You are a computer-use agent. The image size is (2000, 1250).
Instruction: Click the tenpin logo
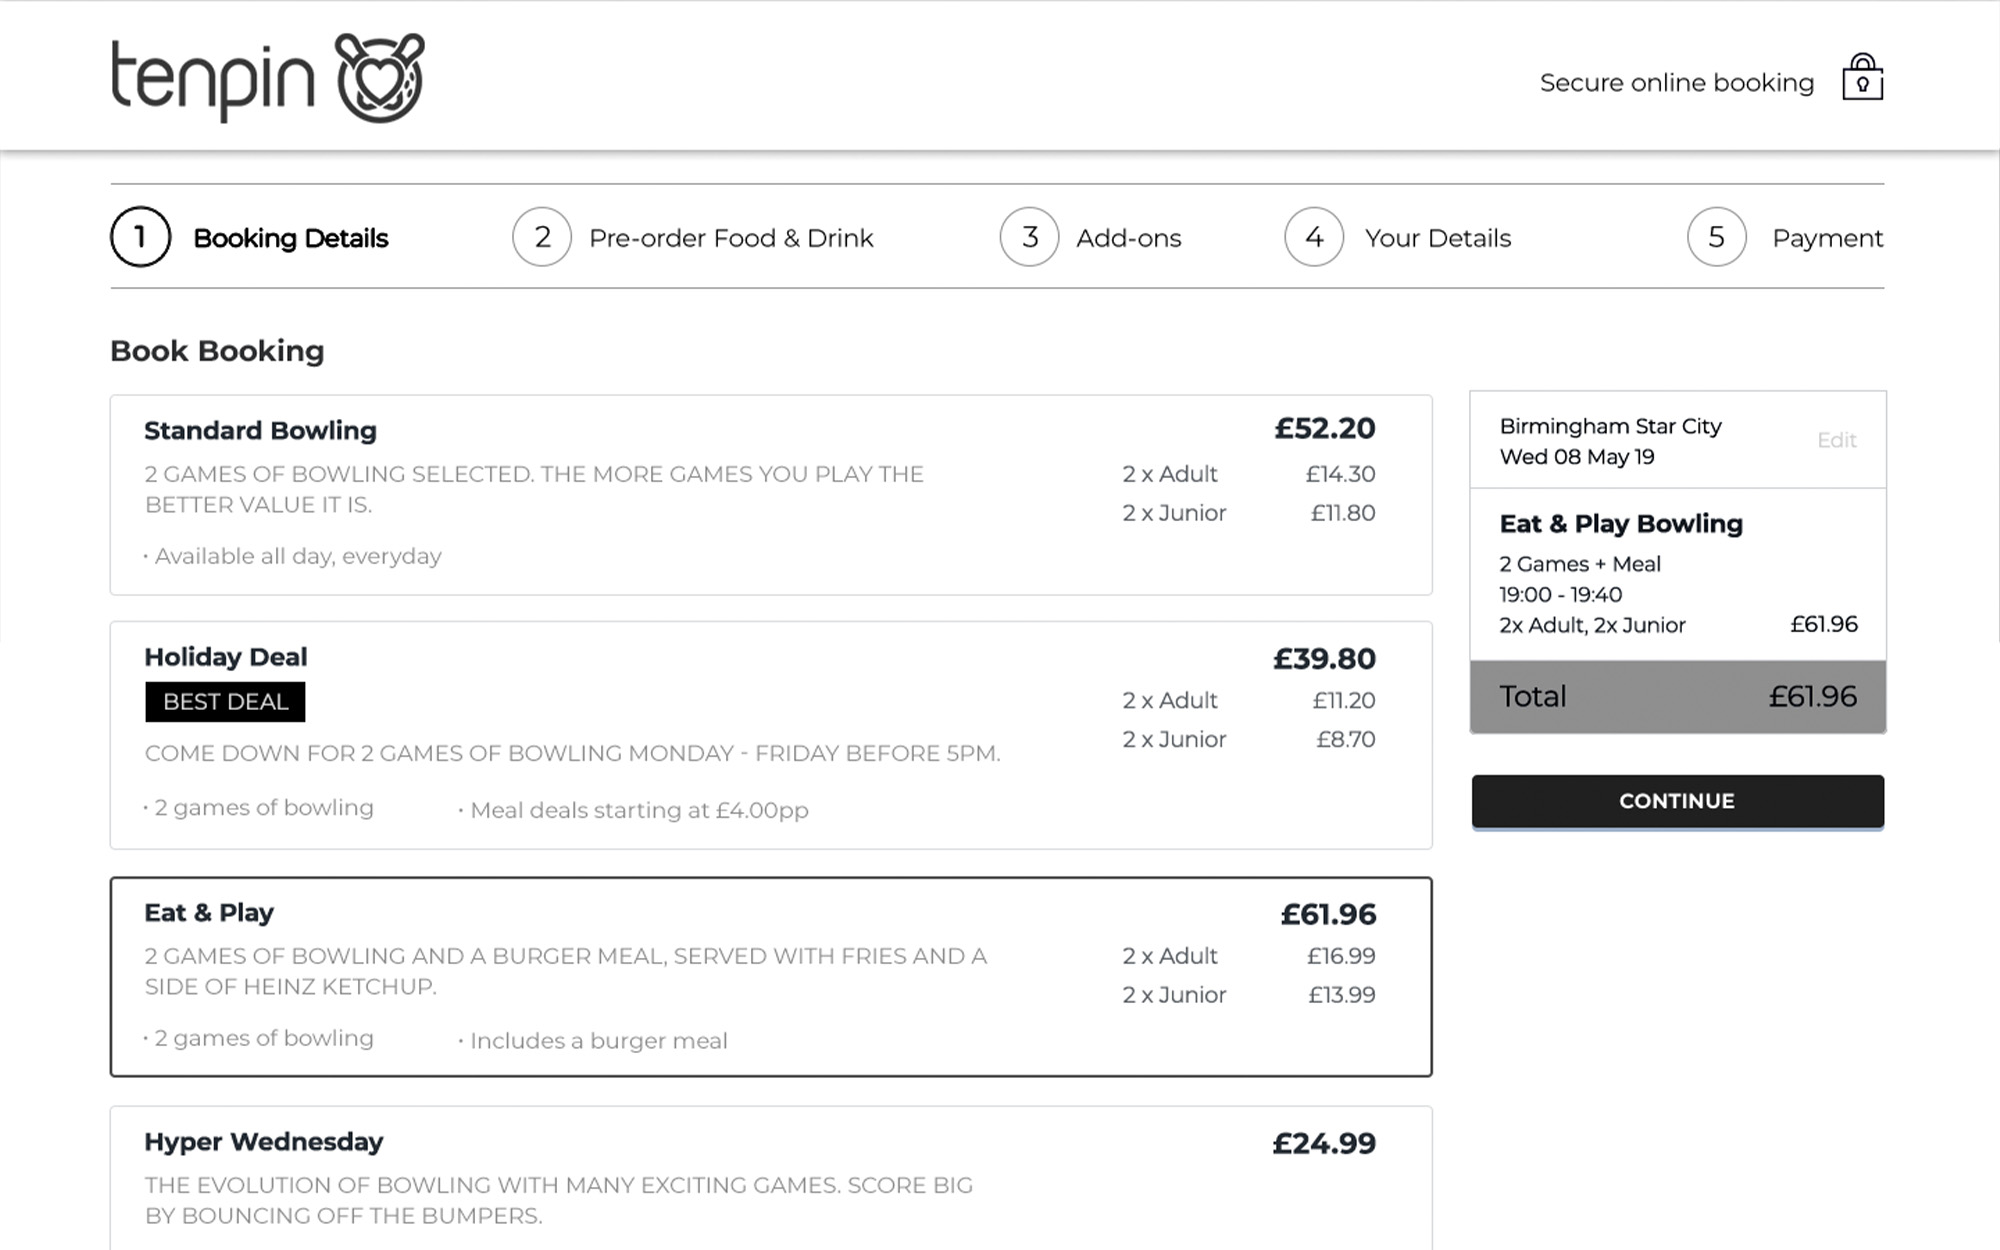[267, 78]
